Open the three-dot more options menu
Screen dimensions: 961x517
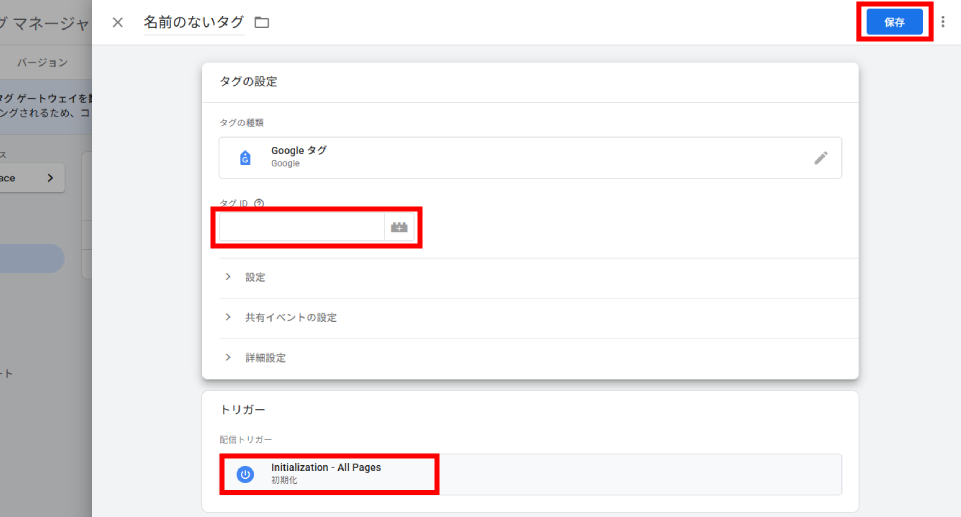click(942, 22)
